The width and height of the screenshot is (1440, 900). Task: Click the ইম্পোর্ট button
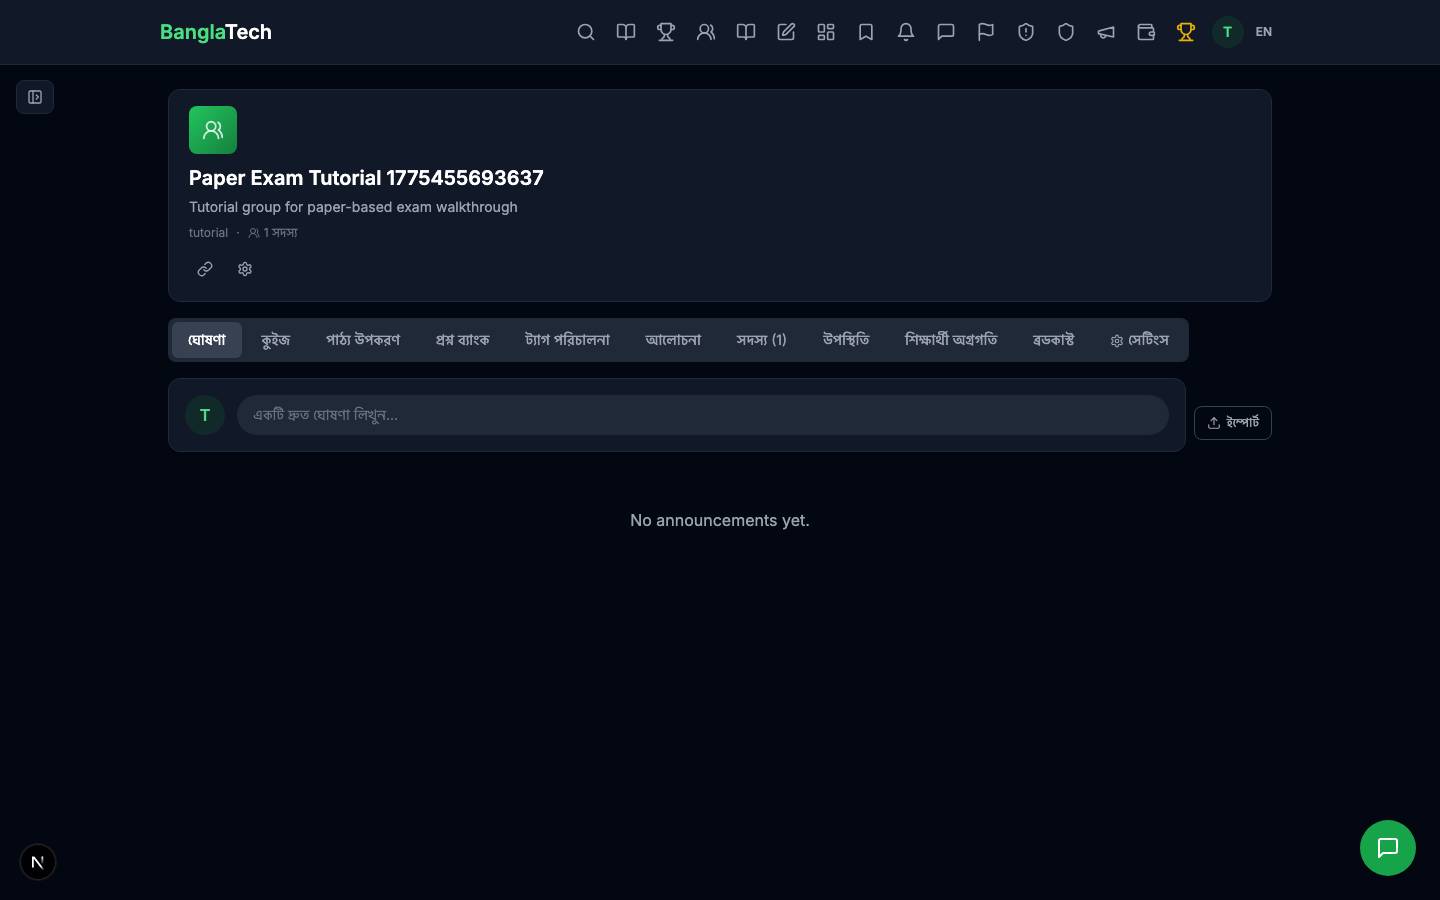[x=1233, y=423]
